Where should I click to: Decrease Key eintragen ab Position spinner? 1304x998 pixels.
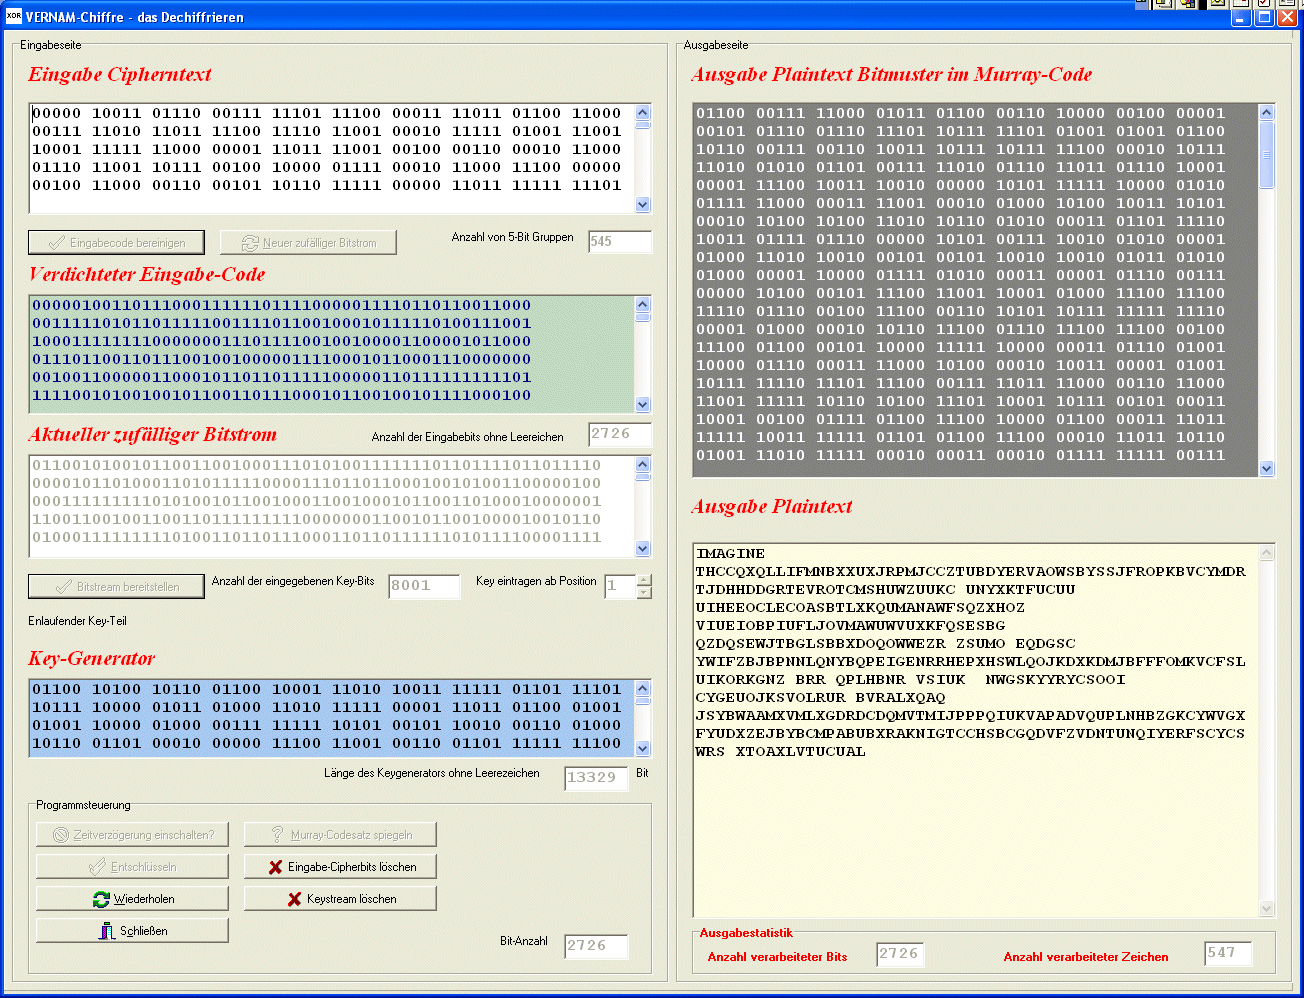coord(644,592)
